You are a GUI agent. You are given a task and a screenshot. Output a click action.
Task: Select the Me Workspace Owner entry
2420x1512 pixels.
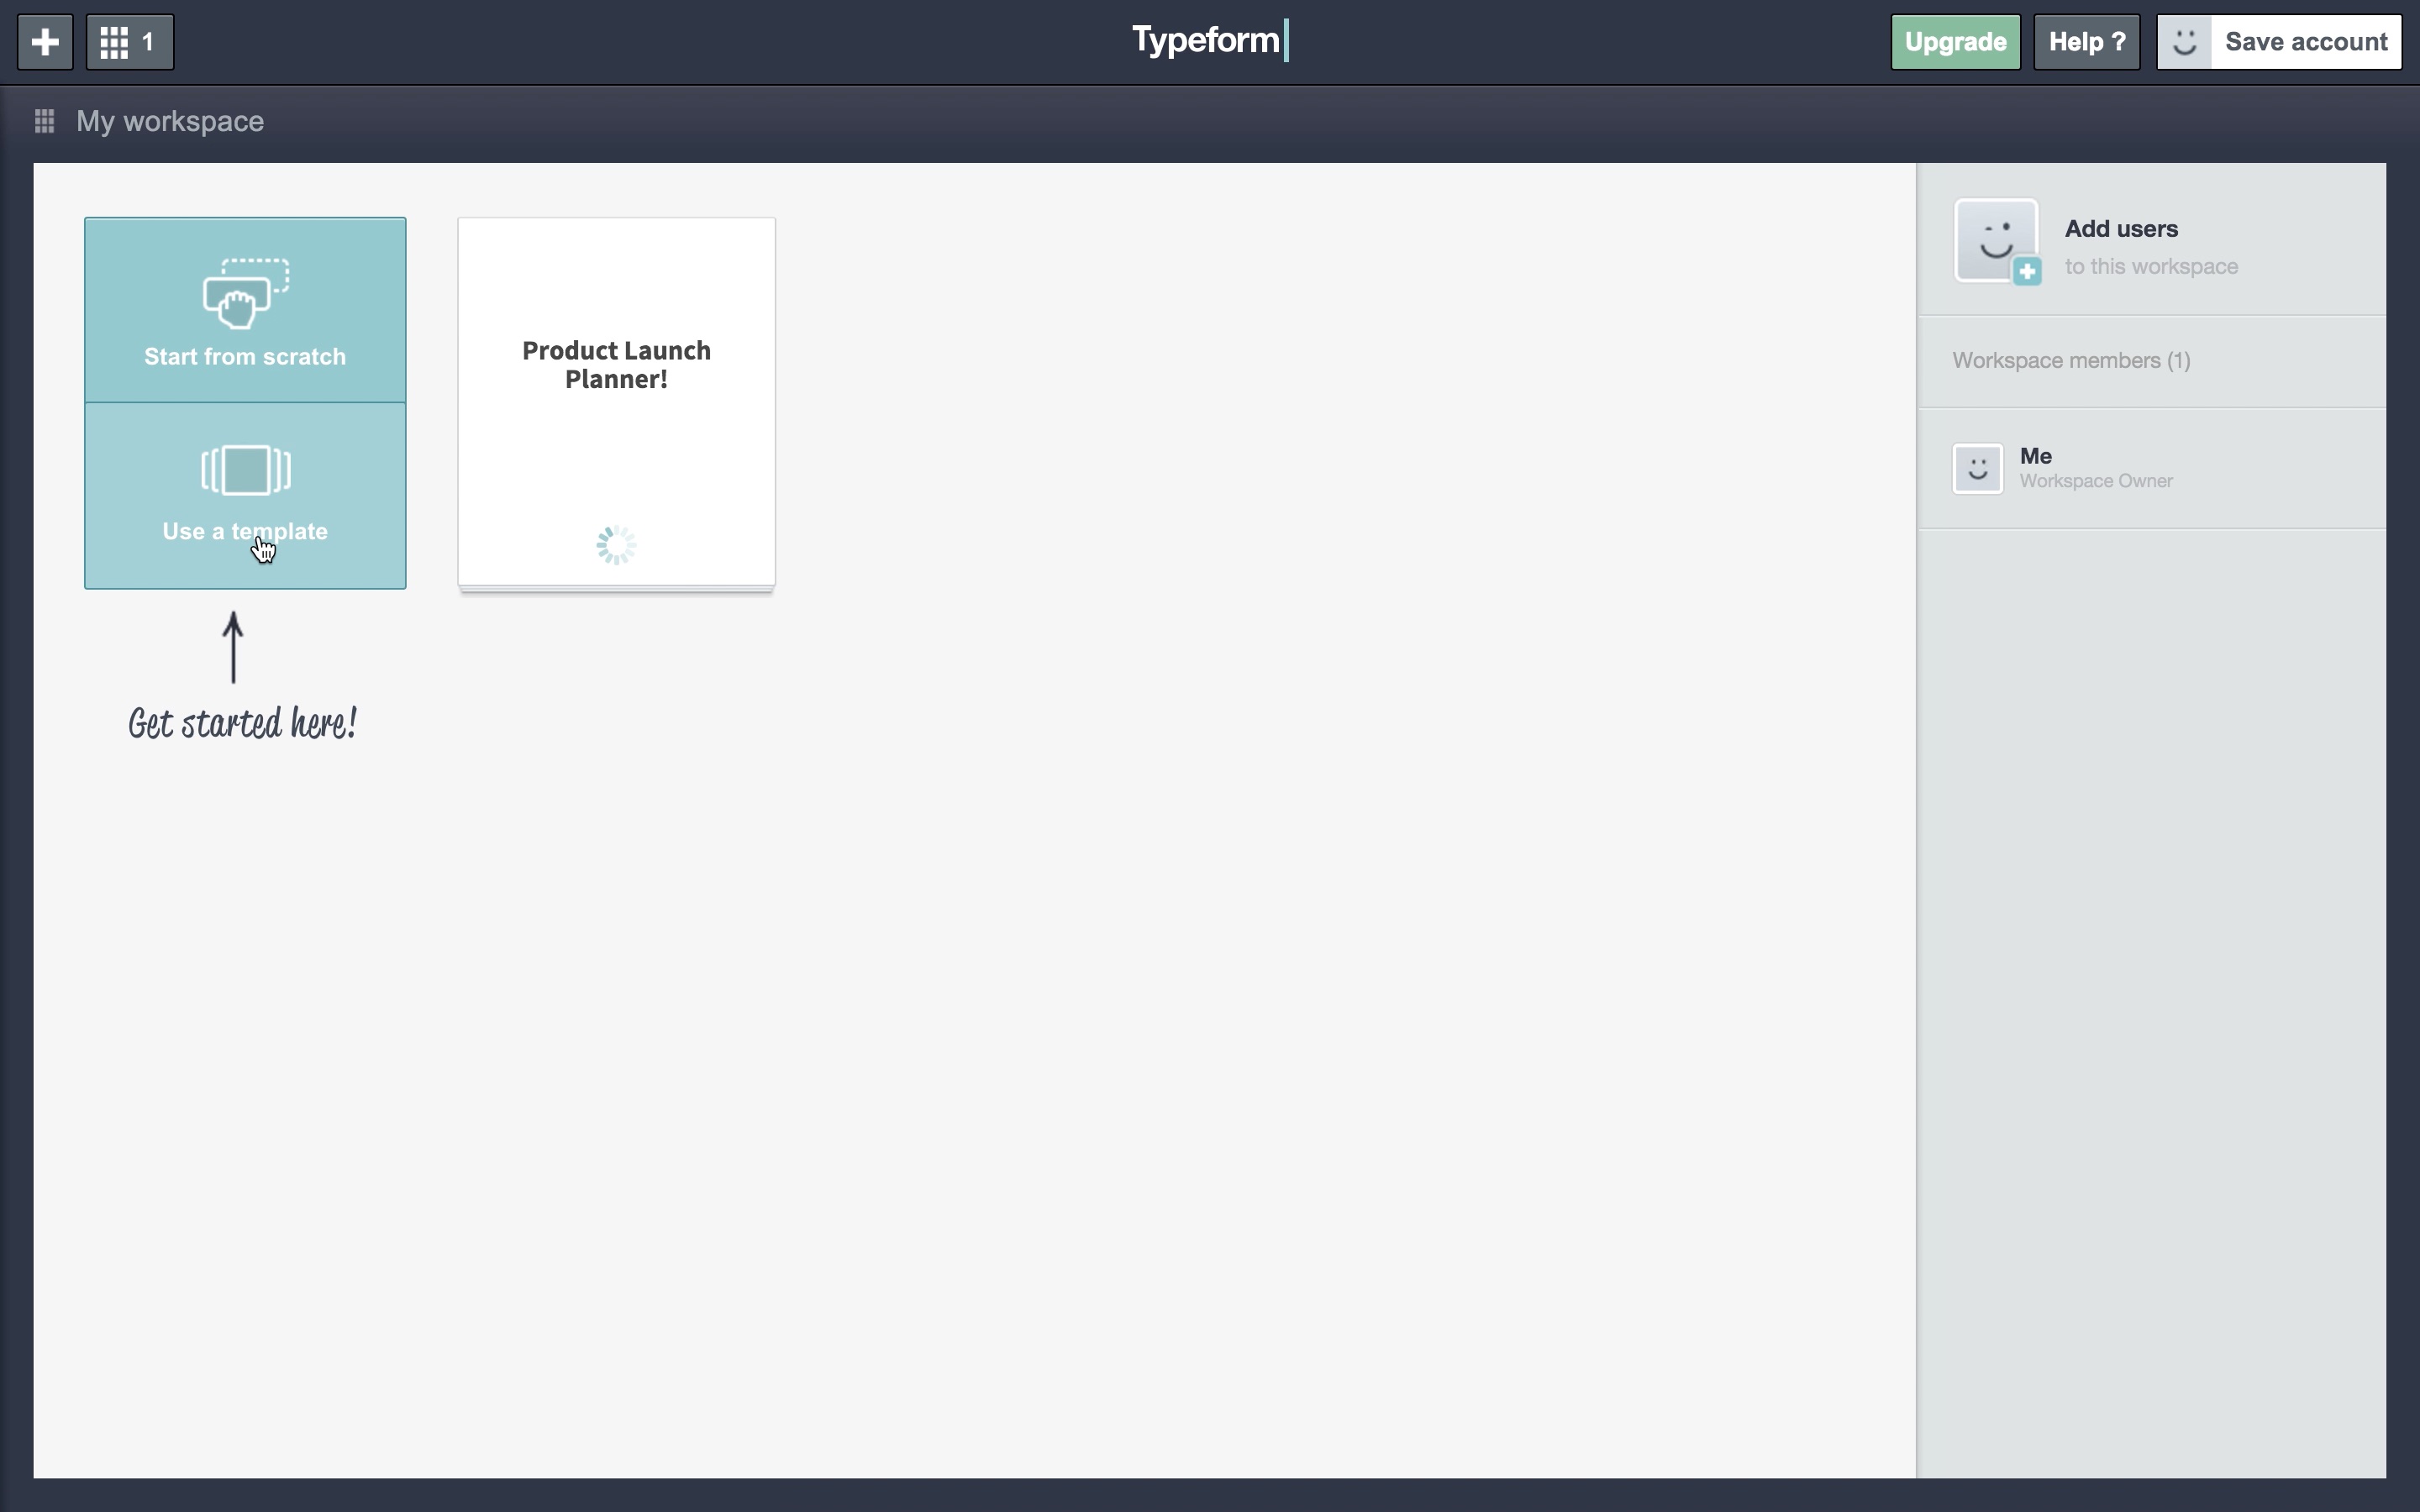pyautogui.click(x=2152, y=468)
